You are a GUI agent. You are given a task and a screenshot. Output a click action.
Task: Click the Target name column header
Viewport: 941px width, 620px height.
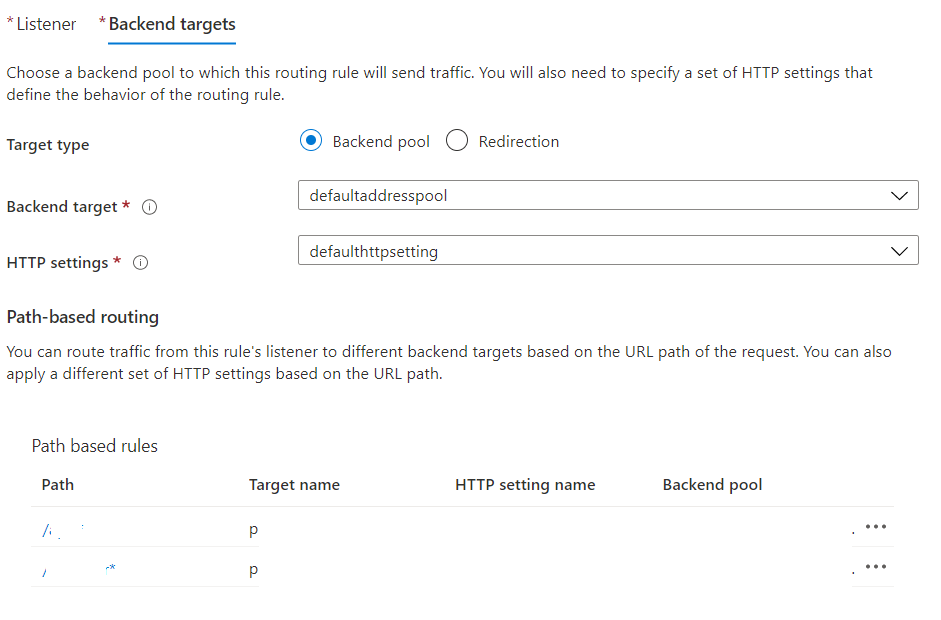294,485
